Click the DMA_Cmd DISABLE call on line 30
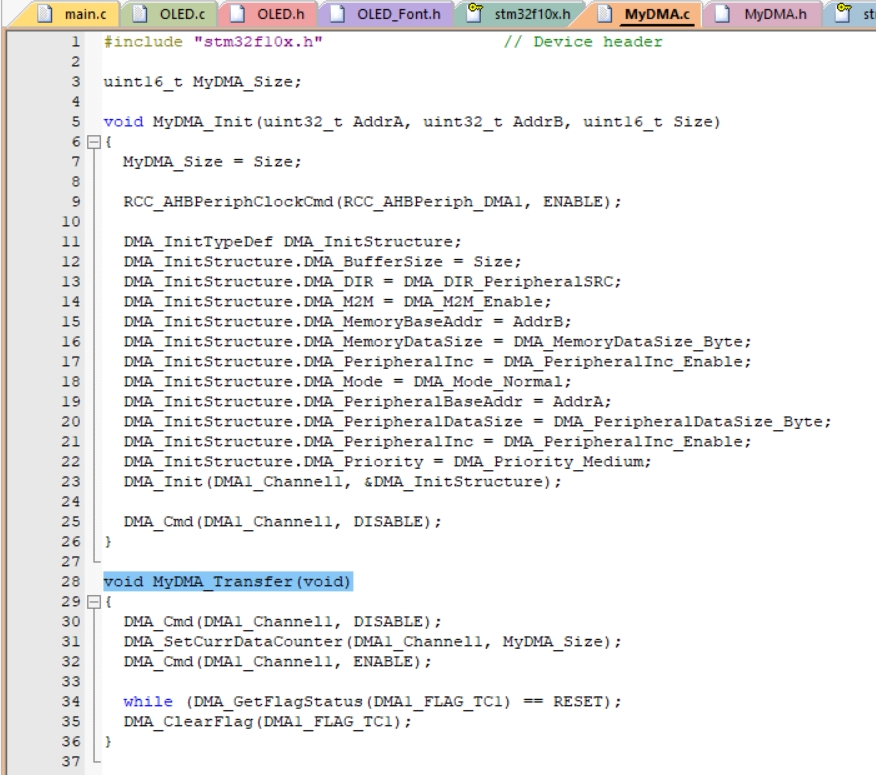Viewport: 876px width, 775px height. (282, 622)
